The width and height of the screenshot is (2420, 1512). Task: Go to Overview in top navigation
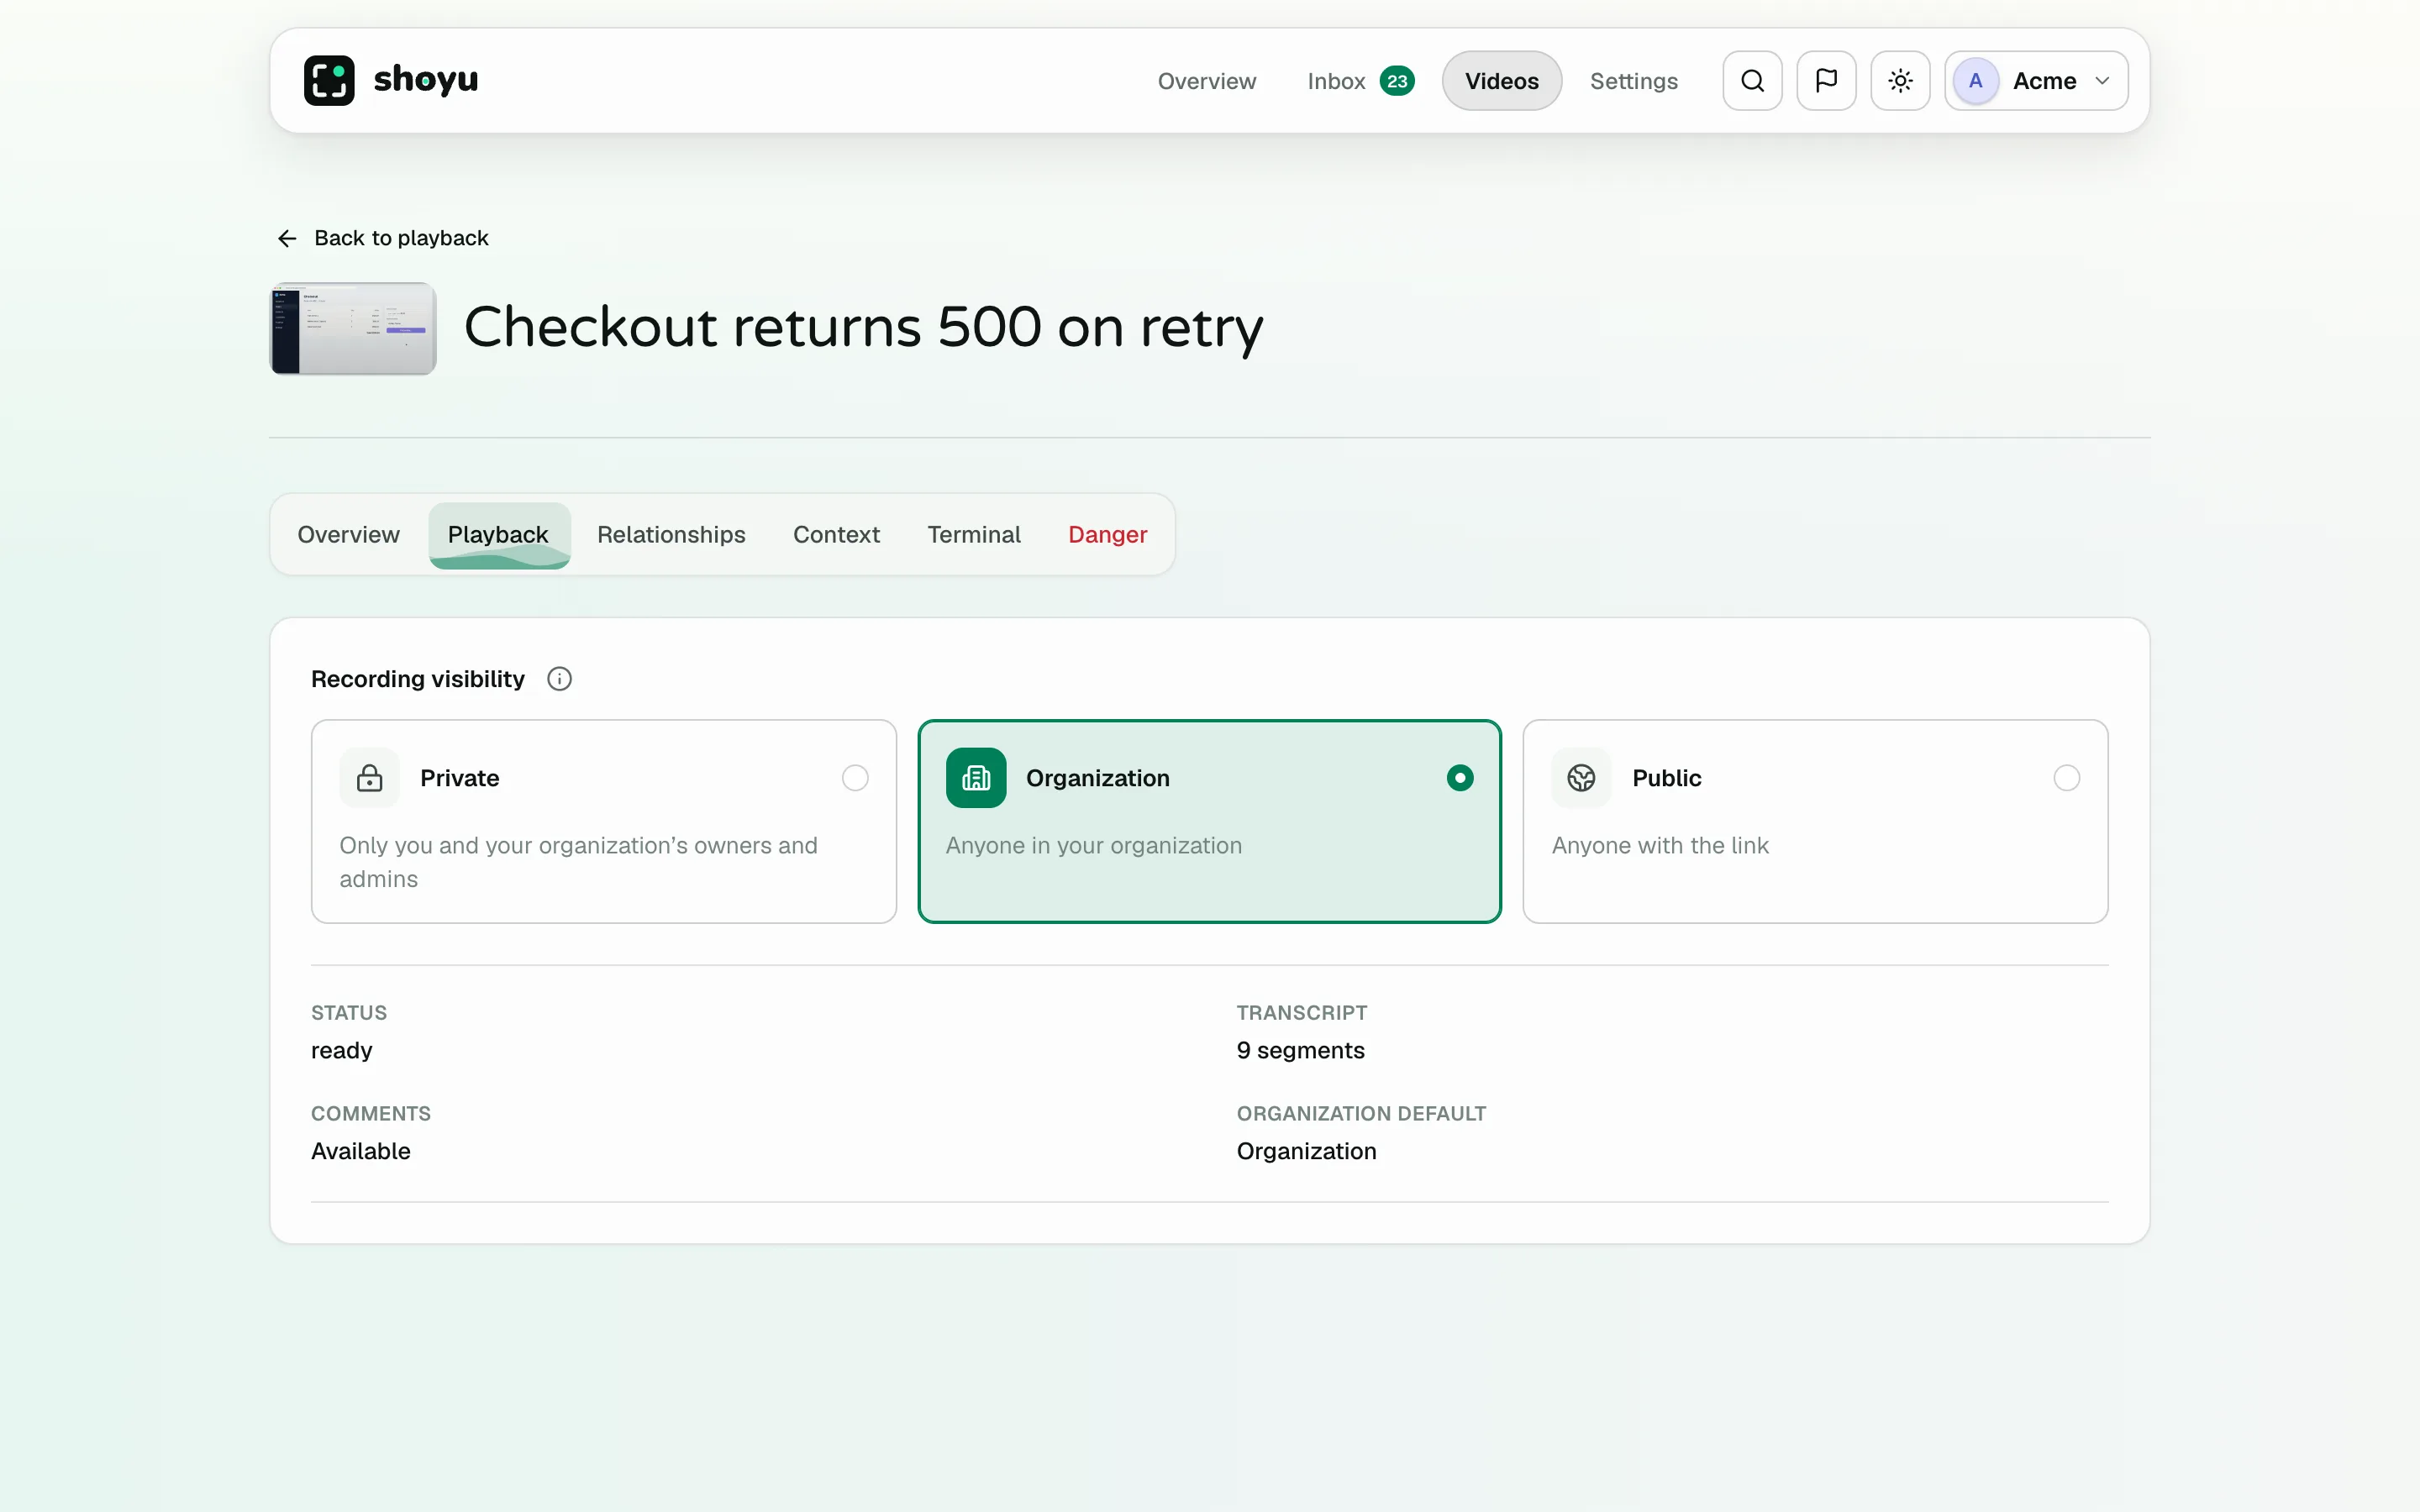point(1206,81)
